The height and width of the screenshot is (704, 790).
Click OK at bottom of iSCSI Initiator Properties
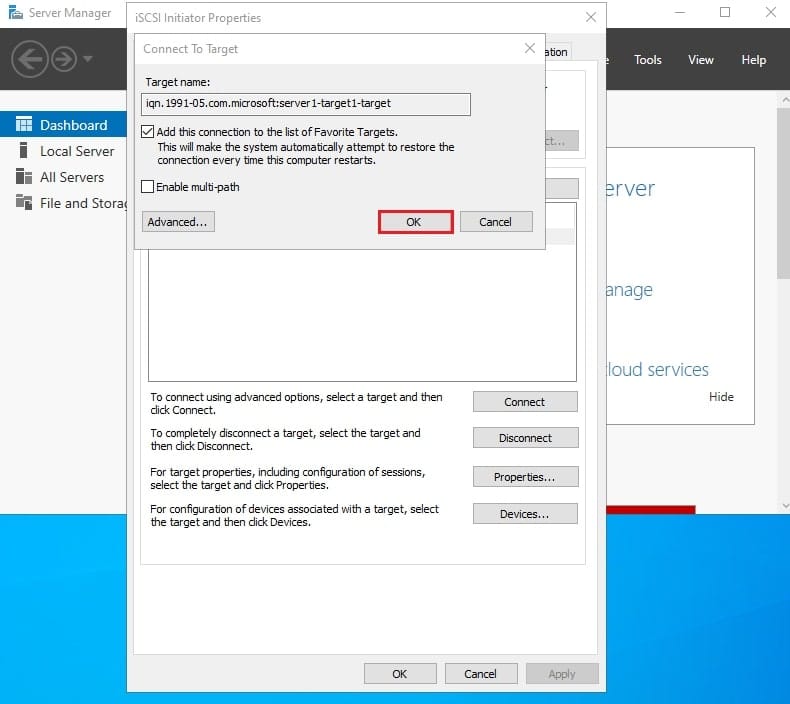click(400, 674)
